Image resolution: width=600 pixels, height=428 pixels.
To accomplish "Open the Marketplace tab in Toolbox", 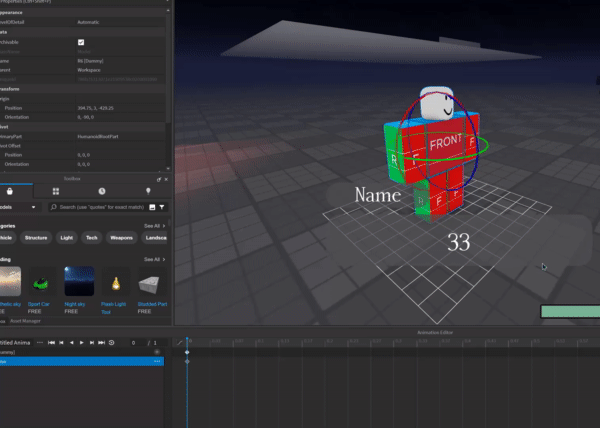I will pyautogui.click(x=10, y=191).
